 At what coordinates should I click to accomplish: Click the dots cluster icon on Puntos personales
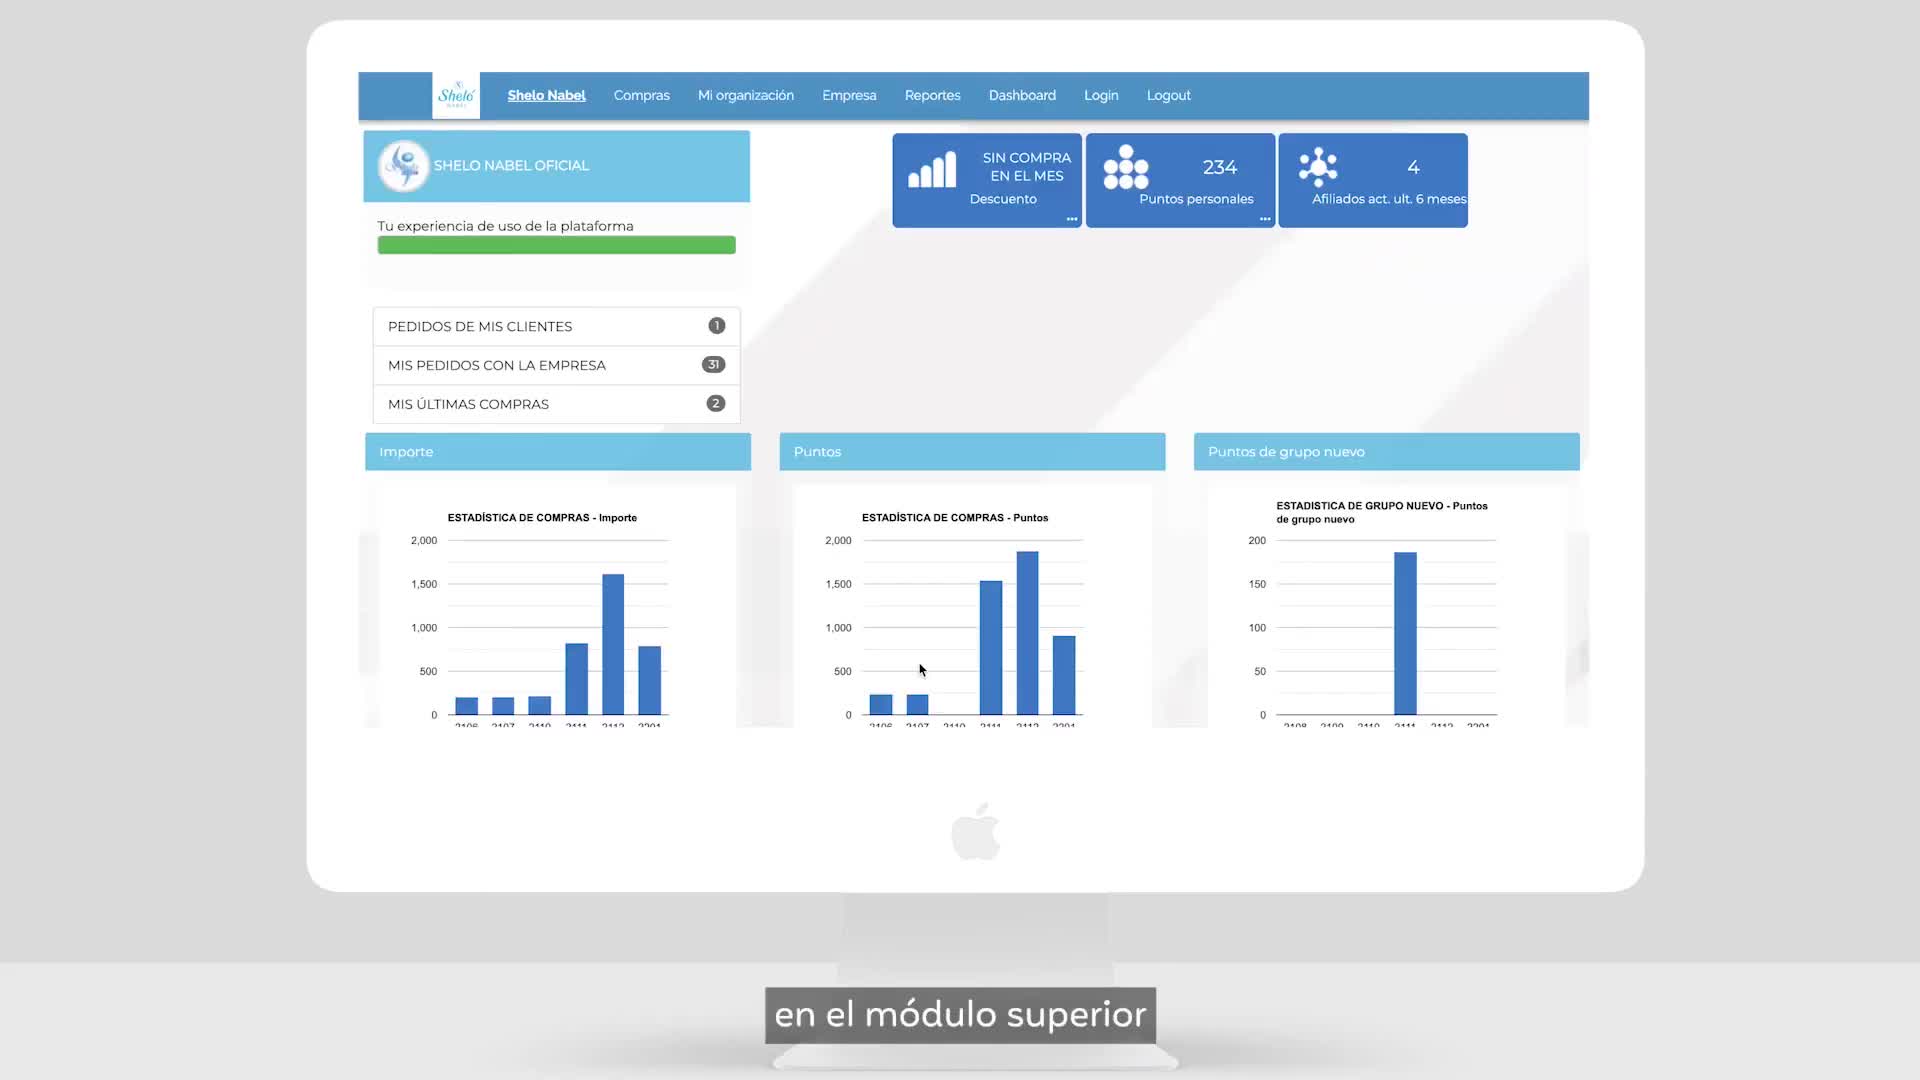tap(1125, 168)
